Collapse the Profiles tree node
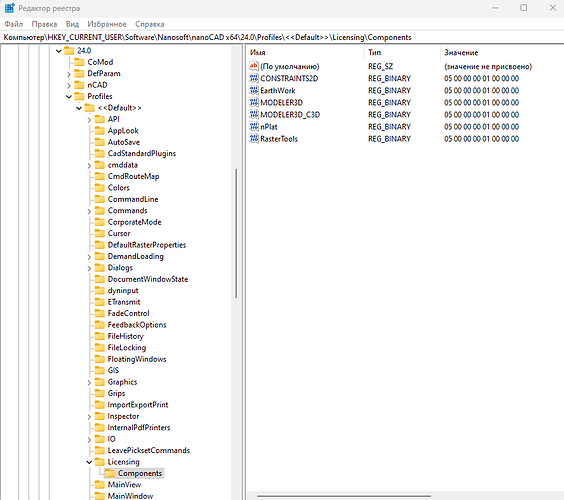 [69, 96]
